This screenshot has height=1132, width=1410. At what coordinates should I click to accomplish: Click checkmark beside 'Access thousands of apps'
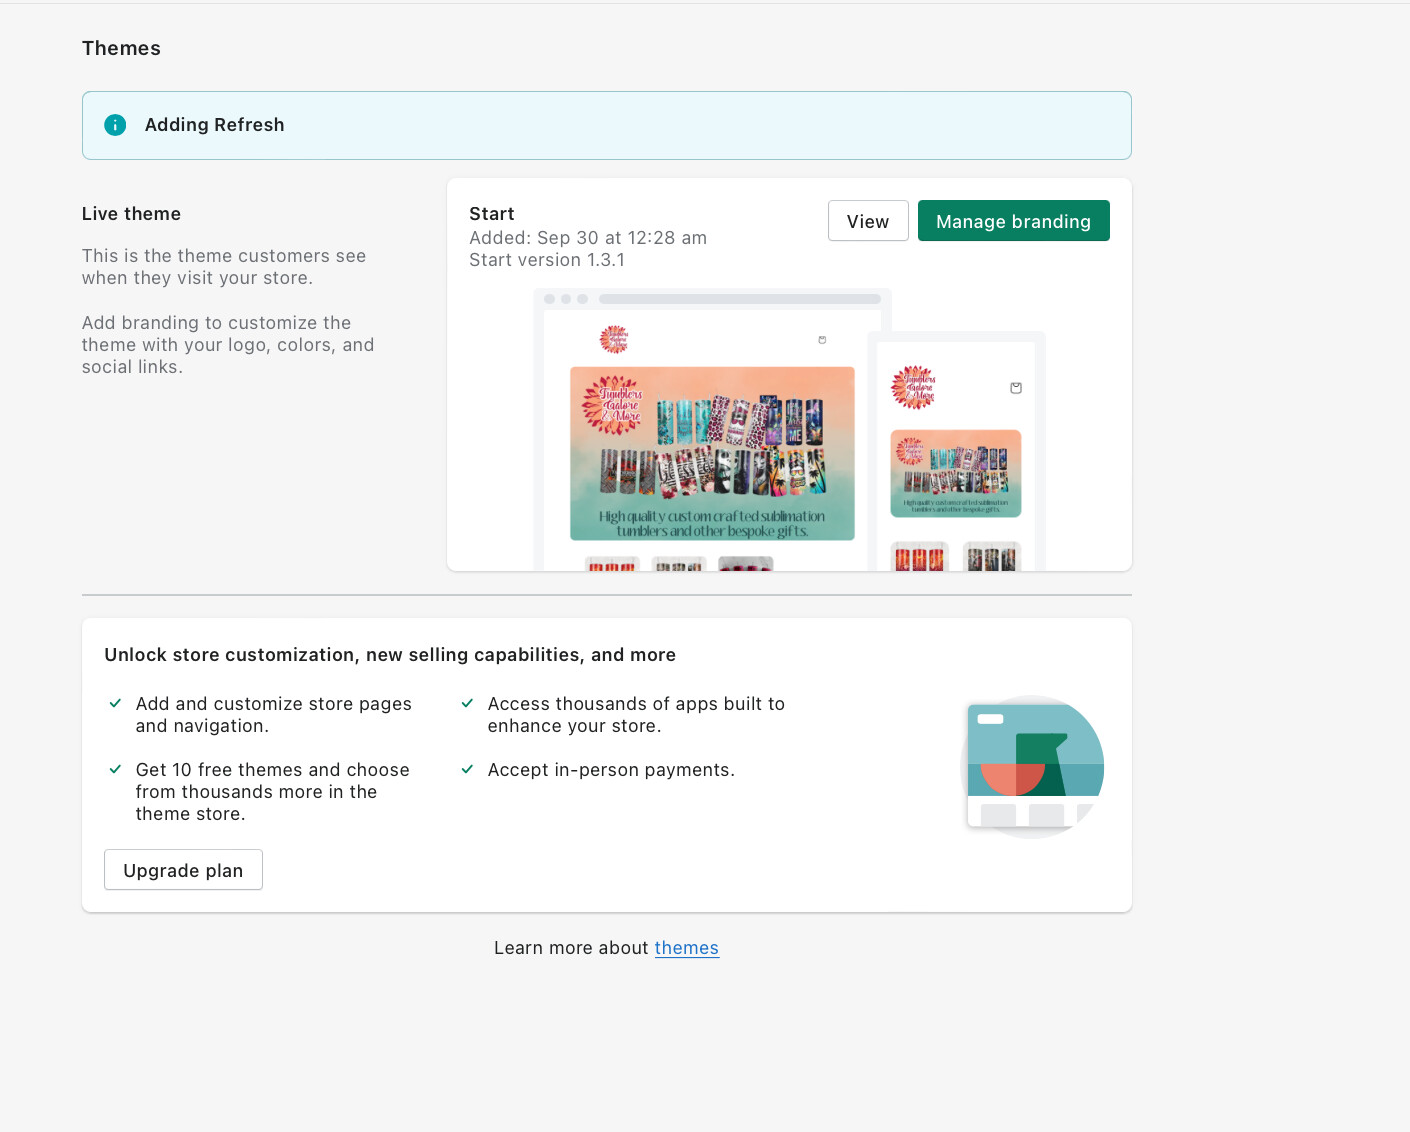pos(467,704)
